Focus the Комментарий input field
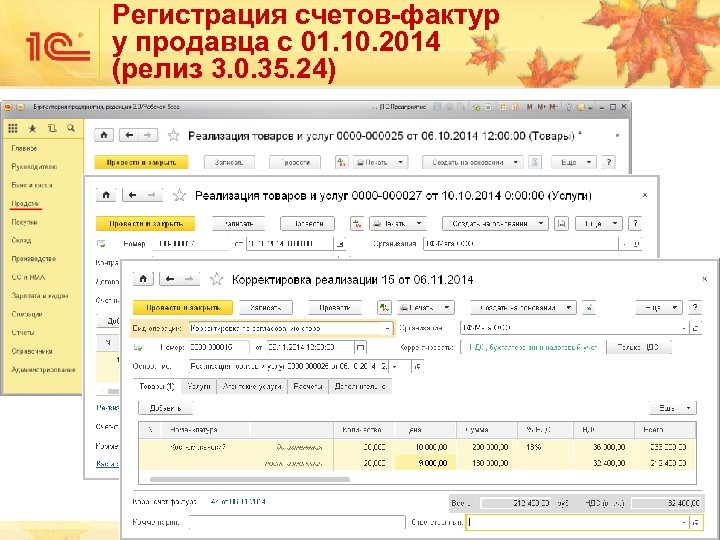Screen dimensions: 720x540 tap(297, 522)
